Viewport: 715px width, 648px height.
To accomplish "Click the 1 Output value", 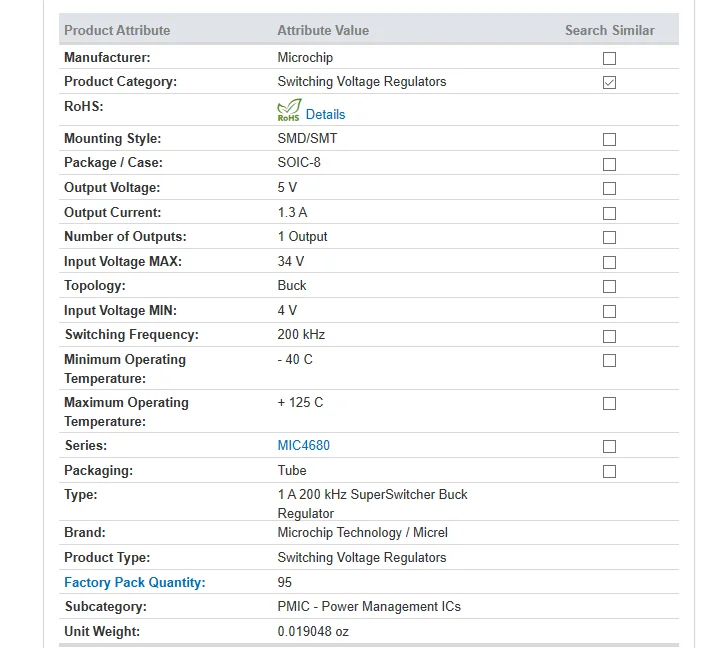I will (302, 237).
